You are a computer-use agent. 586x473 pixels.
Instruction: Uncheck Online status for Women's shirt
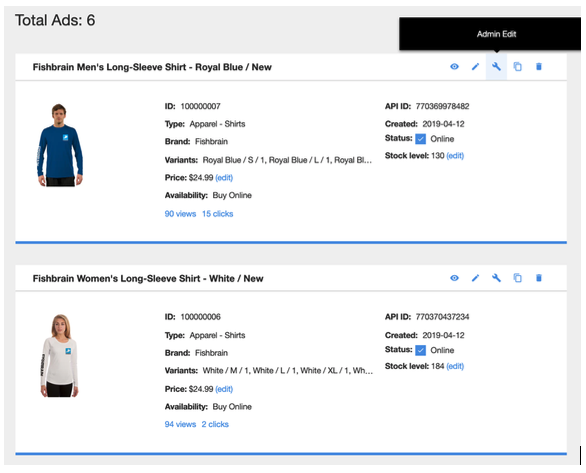(x=420, y=350)
